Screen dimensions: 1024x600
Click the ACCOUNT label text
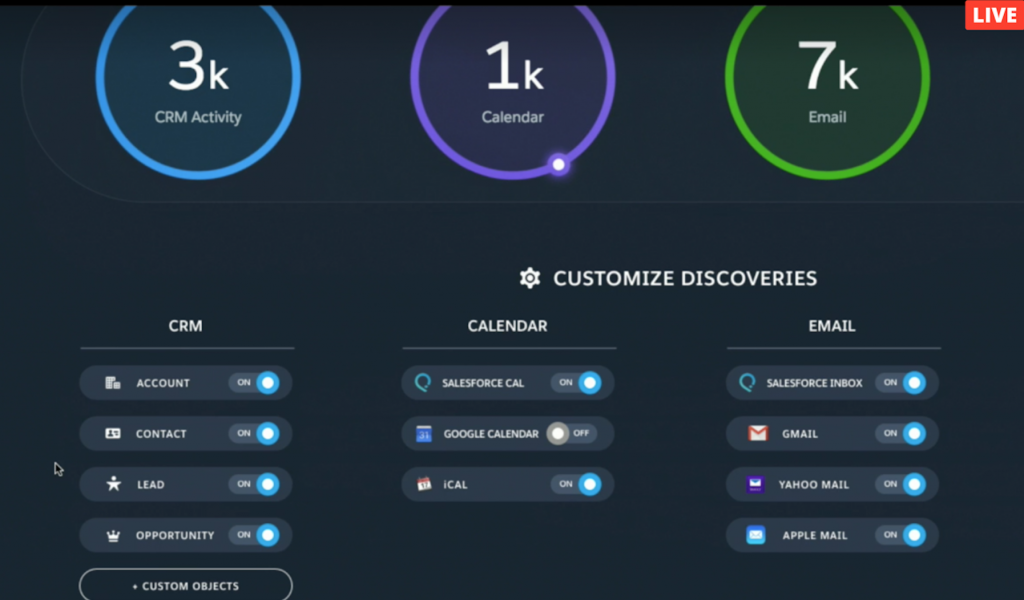tap(163, 383)
